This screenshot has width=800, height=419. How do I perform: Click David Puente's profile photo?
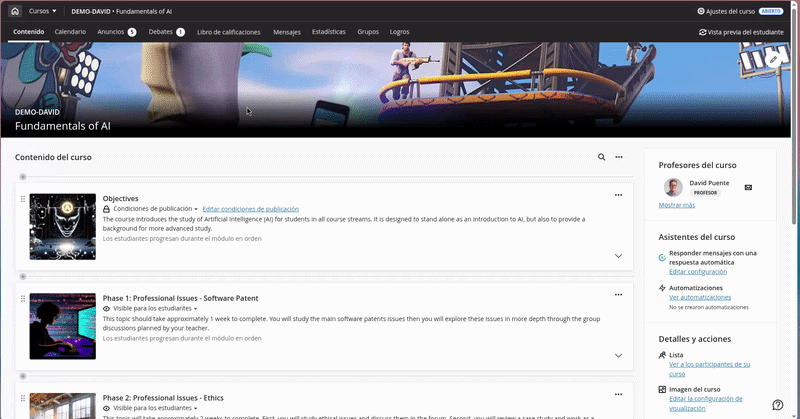point(673,187)
